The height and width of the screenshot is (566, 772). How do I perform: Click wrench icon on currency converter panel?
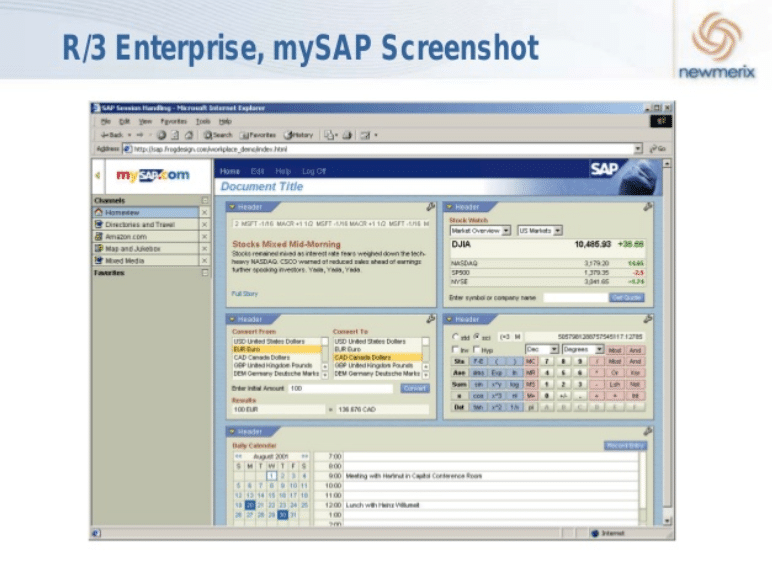point(430,319)
